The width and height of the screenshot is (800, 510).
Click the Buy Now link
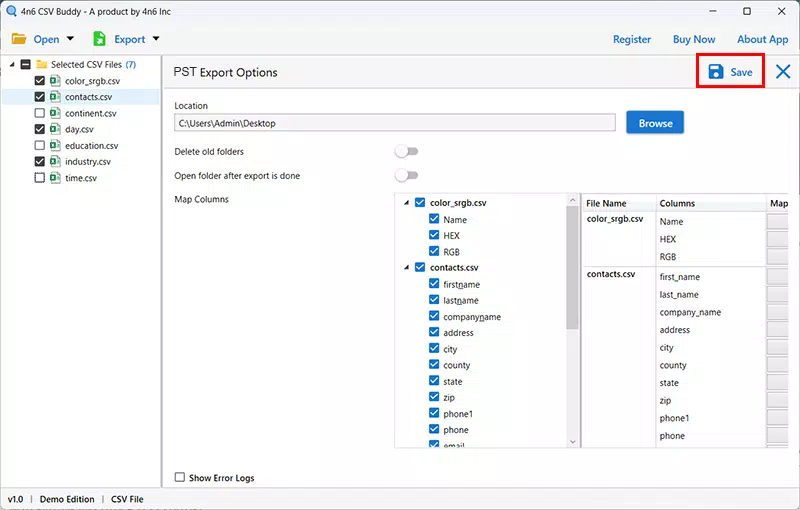coord(694,39)
